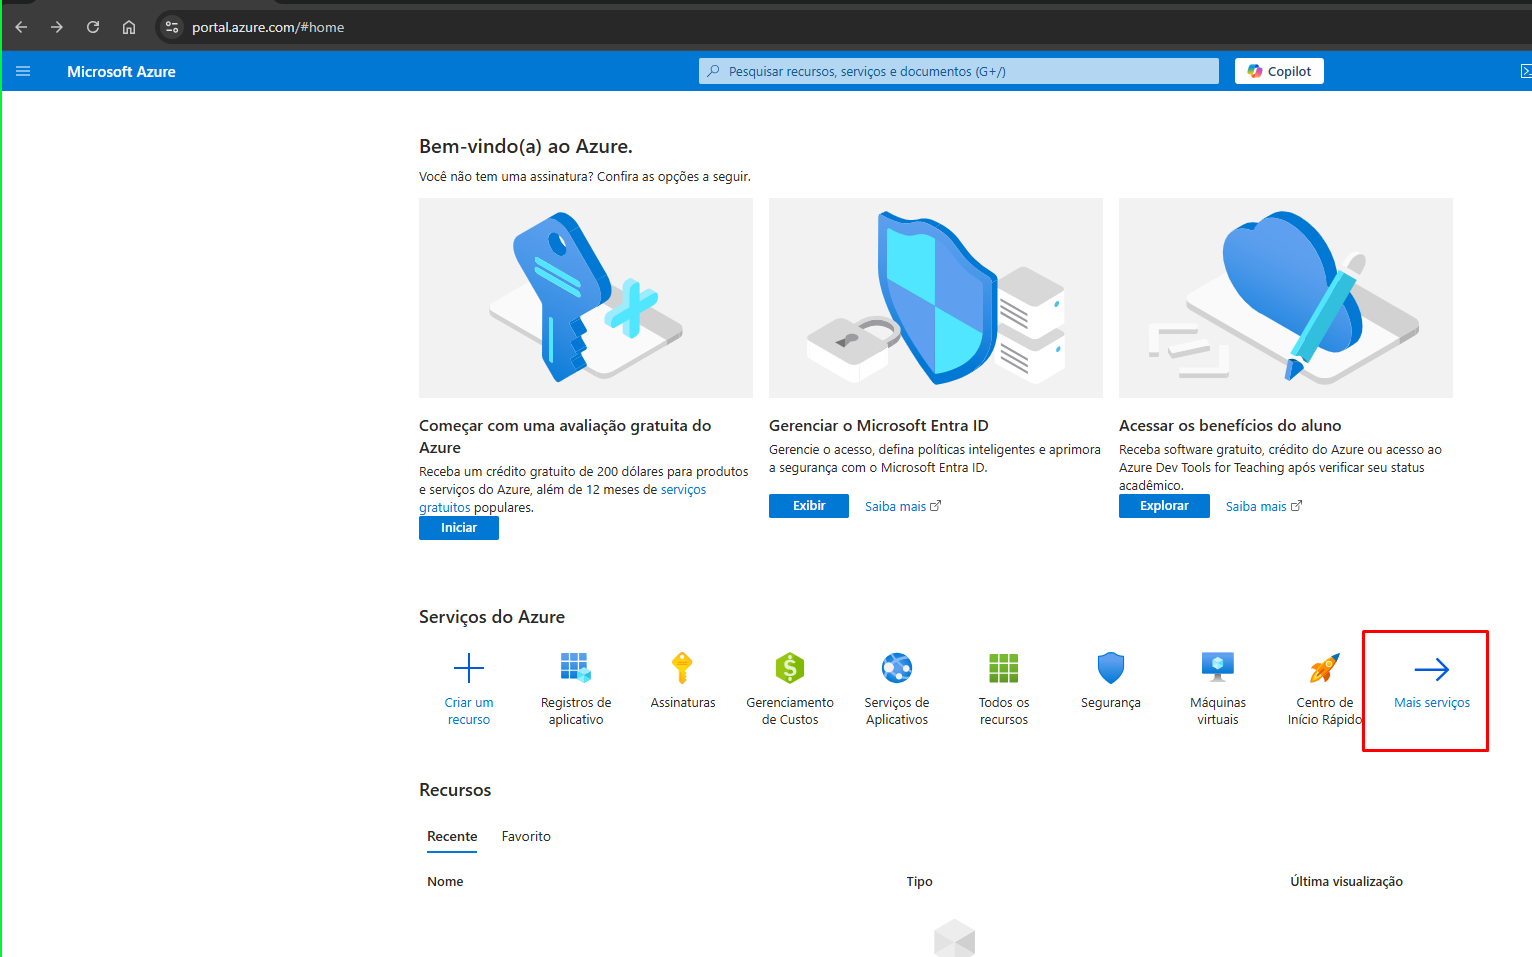
Task: Click Exibir under Microsoft Entra ID
Action: coord(809,506)
